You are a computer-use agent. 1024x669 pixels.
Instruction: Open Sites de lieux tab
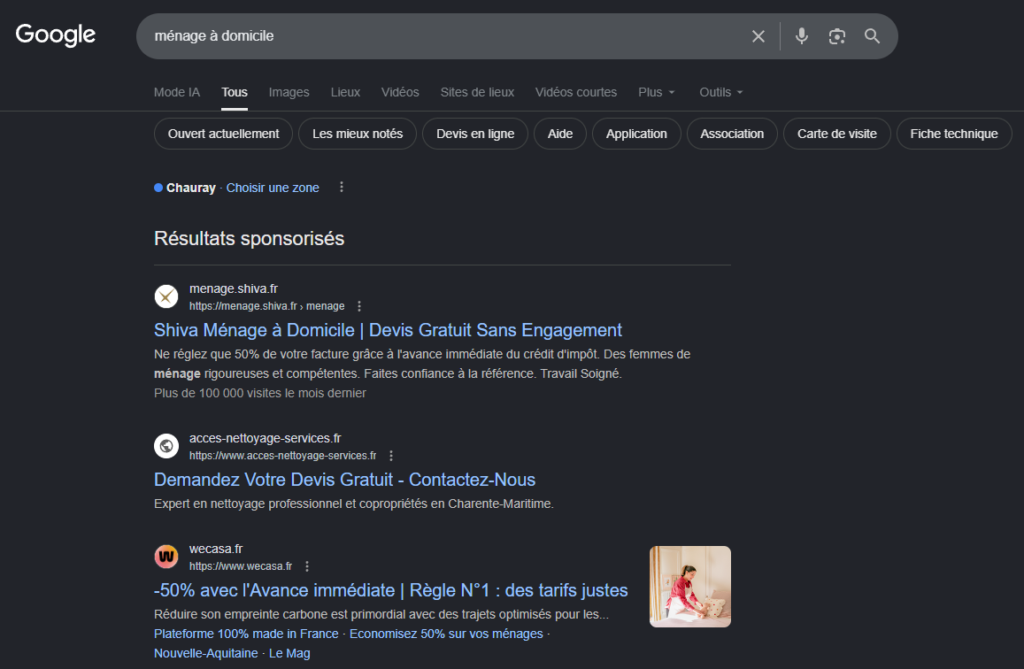tap(477, 92)
